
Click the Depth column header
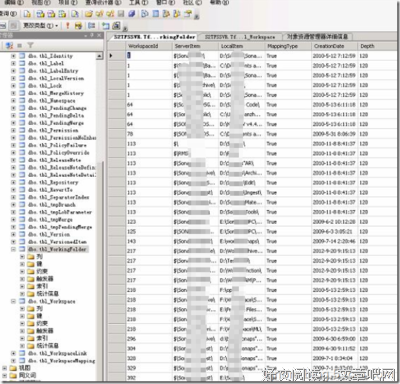click(377, 46)
